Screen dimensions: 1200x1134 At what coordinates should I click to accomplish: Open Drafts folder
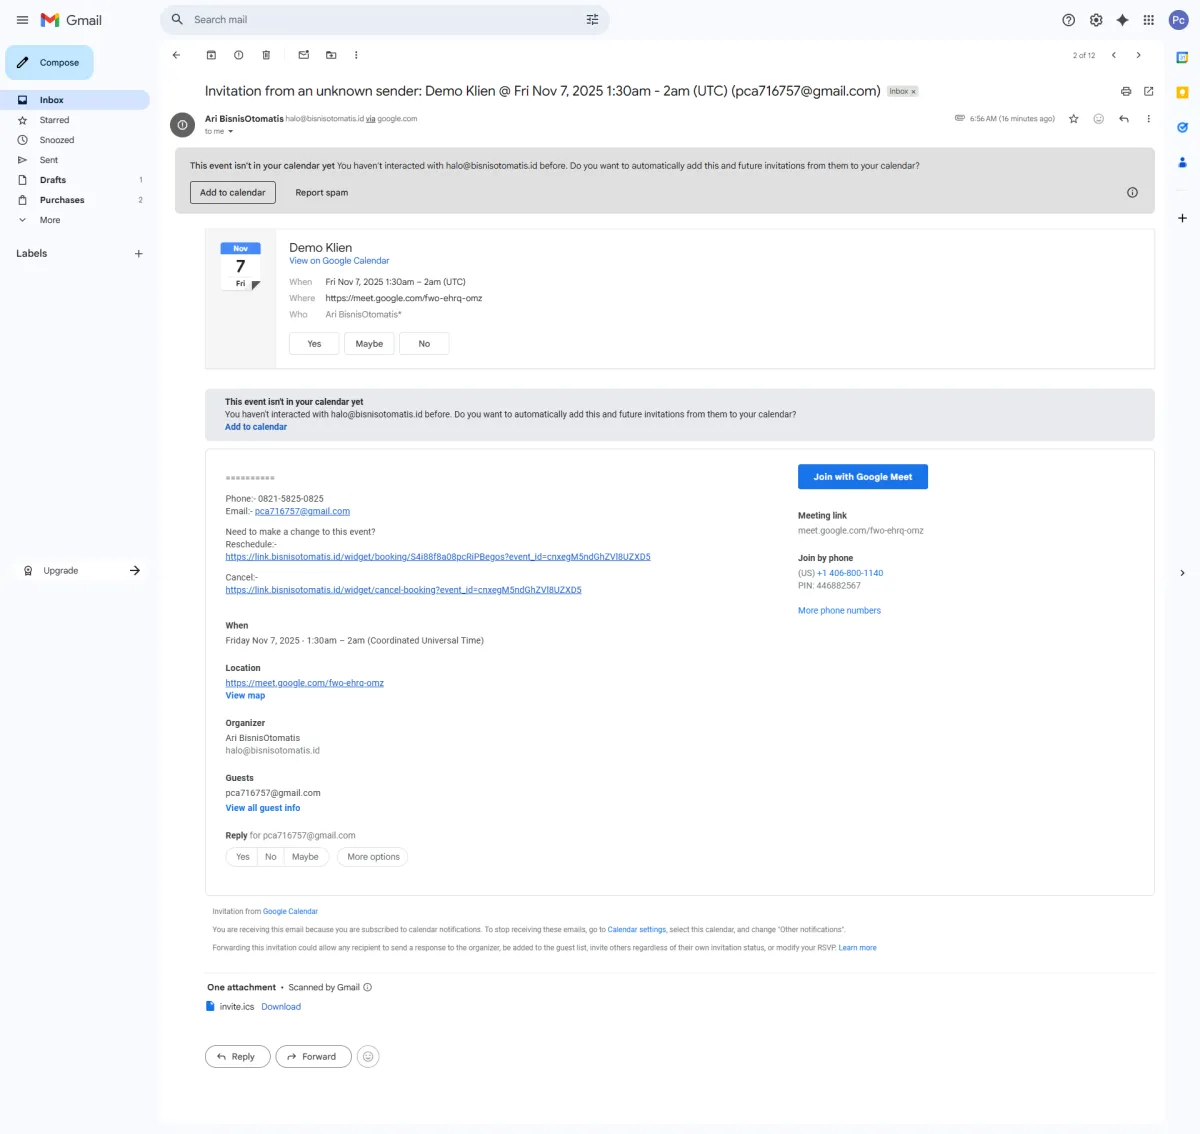pyautogui.click(x=75, y=180)
